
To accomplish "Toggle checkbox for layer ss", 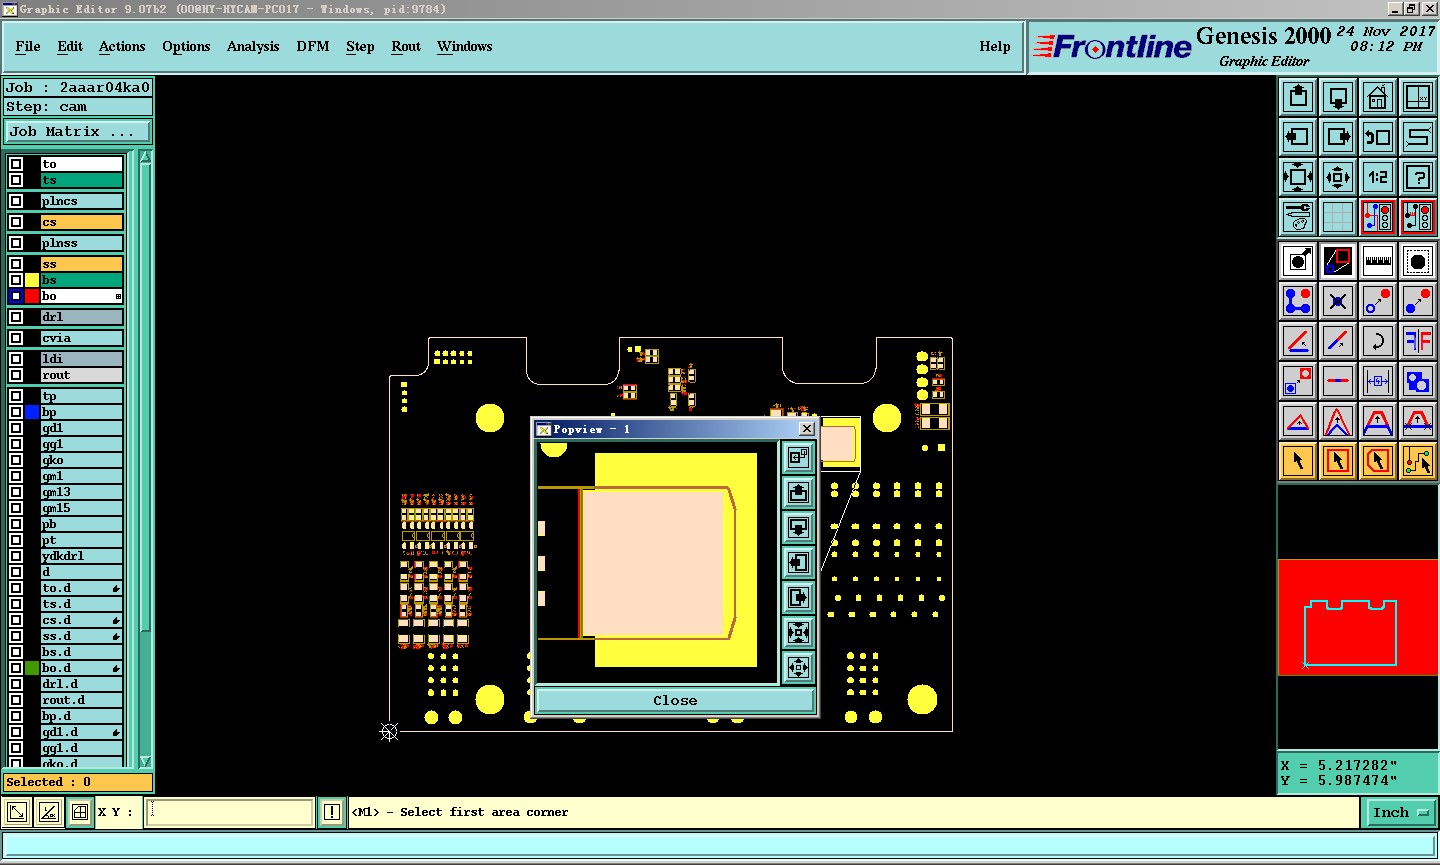I will coord(16,264).
